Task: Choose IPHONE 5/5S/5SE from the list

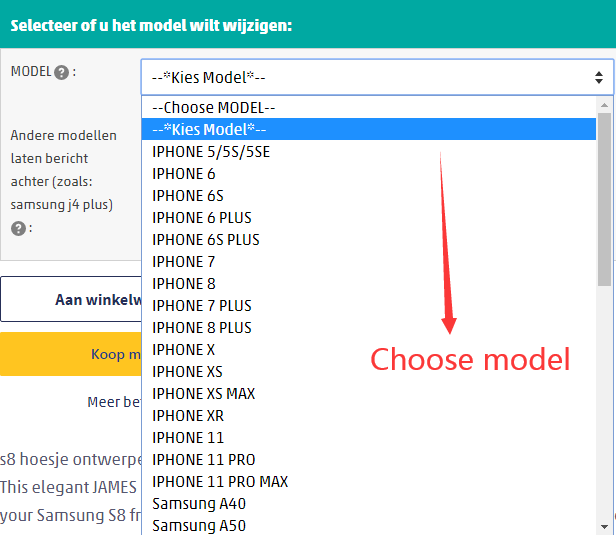Action: coord(368,152)
